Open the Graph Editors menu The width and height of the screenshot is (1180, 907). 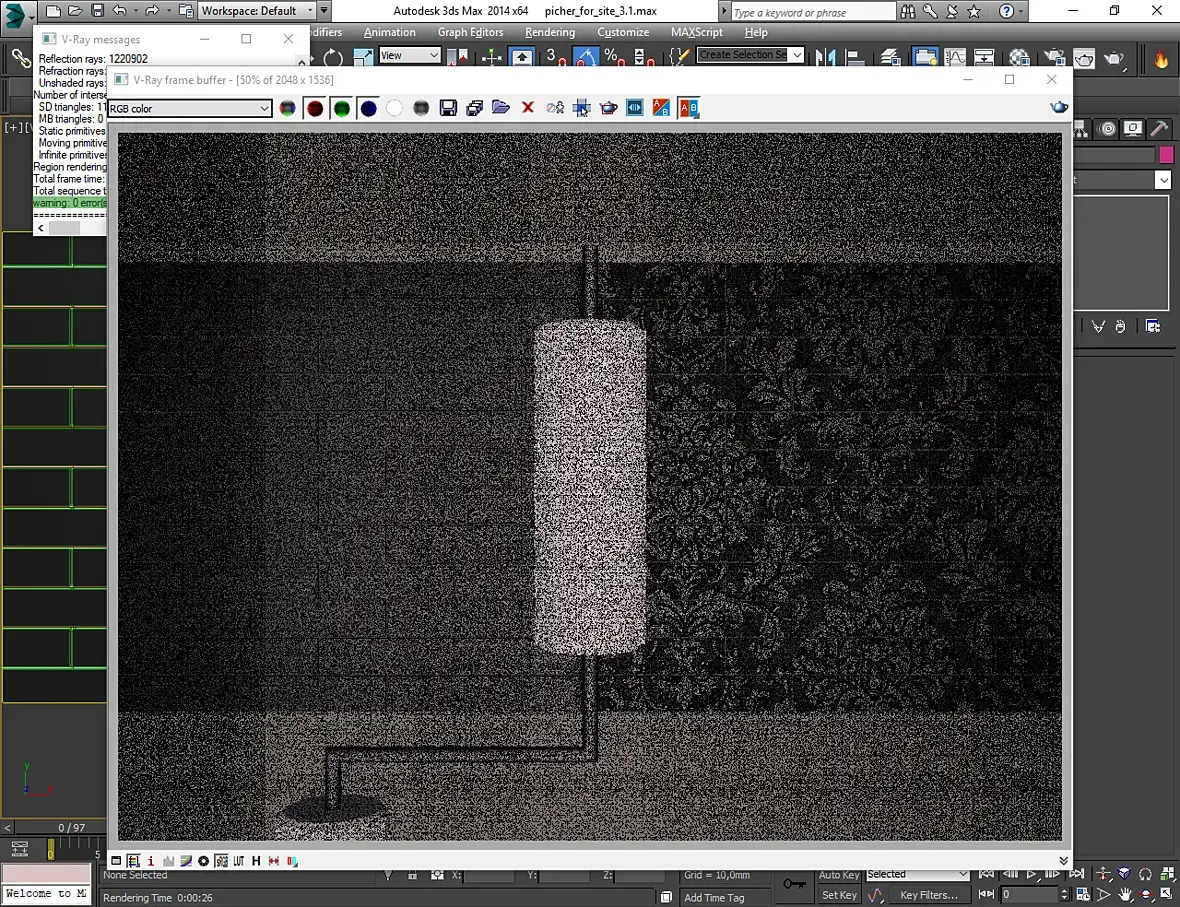tap(470, 32)
